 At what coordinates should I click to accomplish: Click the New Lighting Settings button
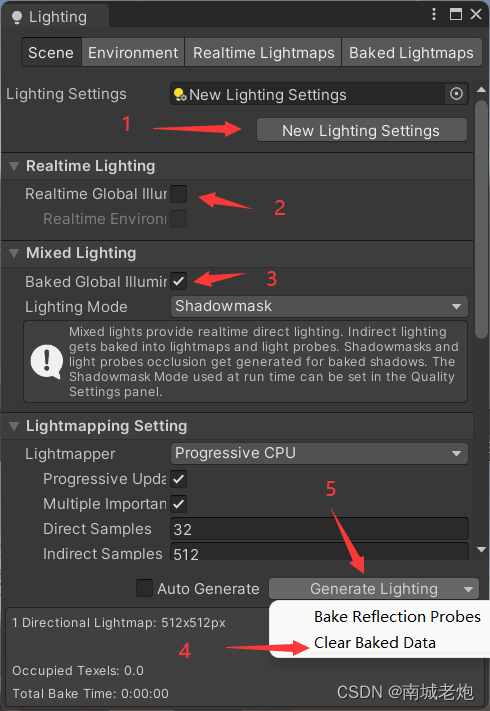pyautogui.click(x=362, y=131)
